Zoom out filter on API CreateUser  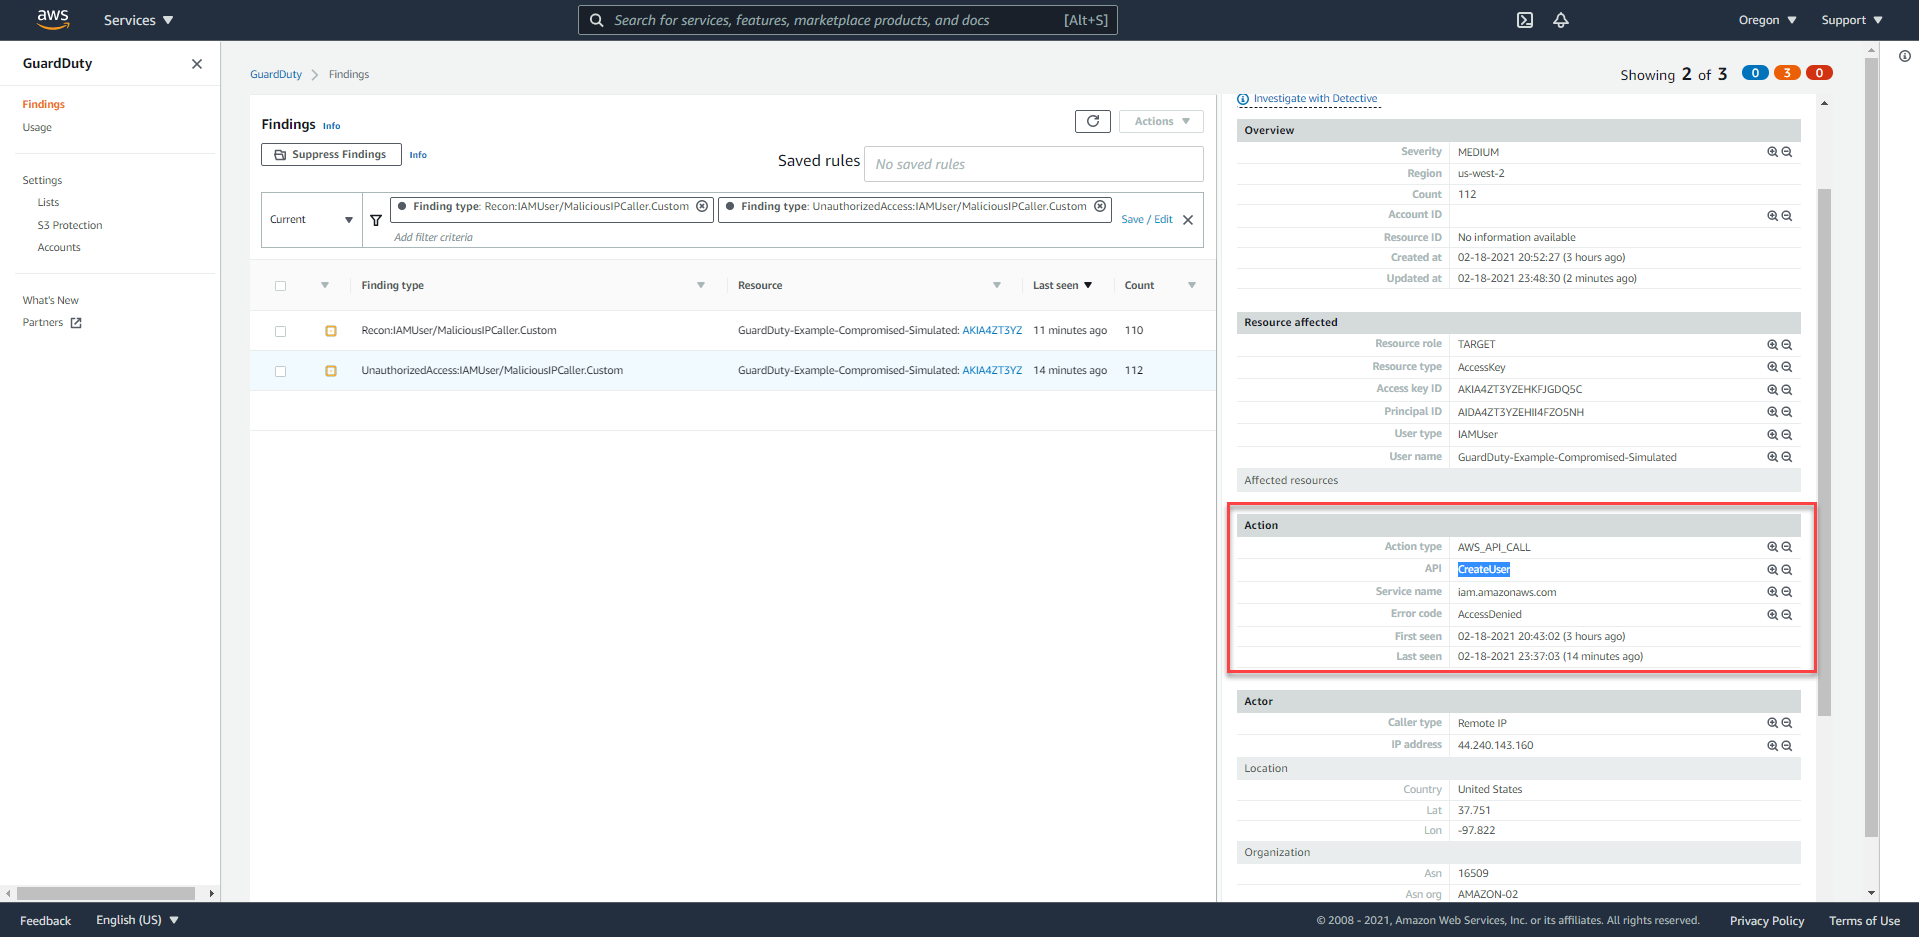pyautogui.click(x=1787, y=570)
